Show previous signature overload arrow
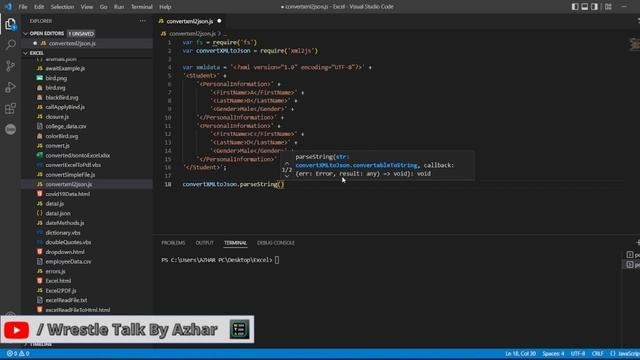This screenshot has width=640, height=360. [x=287, y=163]
